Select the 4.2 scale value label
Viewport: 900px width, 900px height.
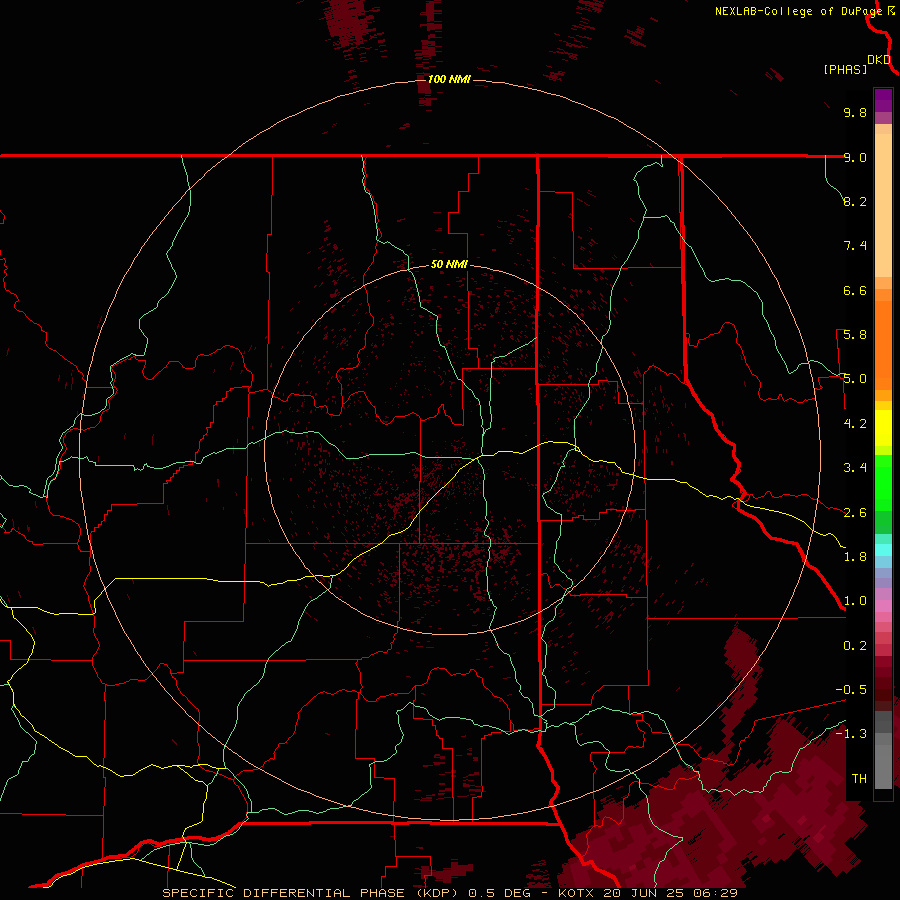[855, 424]
